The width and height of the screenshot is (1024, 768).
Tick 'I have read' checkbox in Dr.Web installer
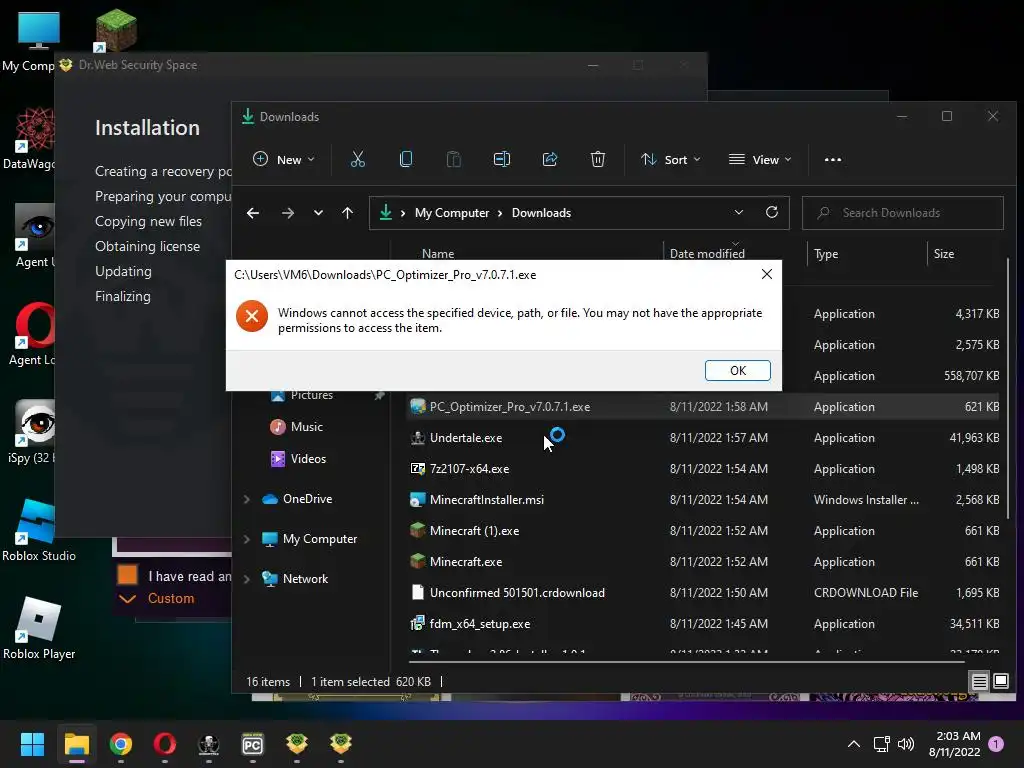pos(127,575)
